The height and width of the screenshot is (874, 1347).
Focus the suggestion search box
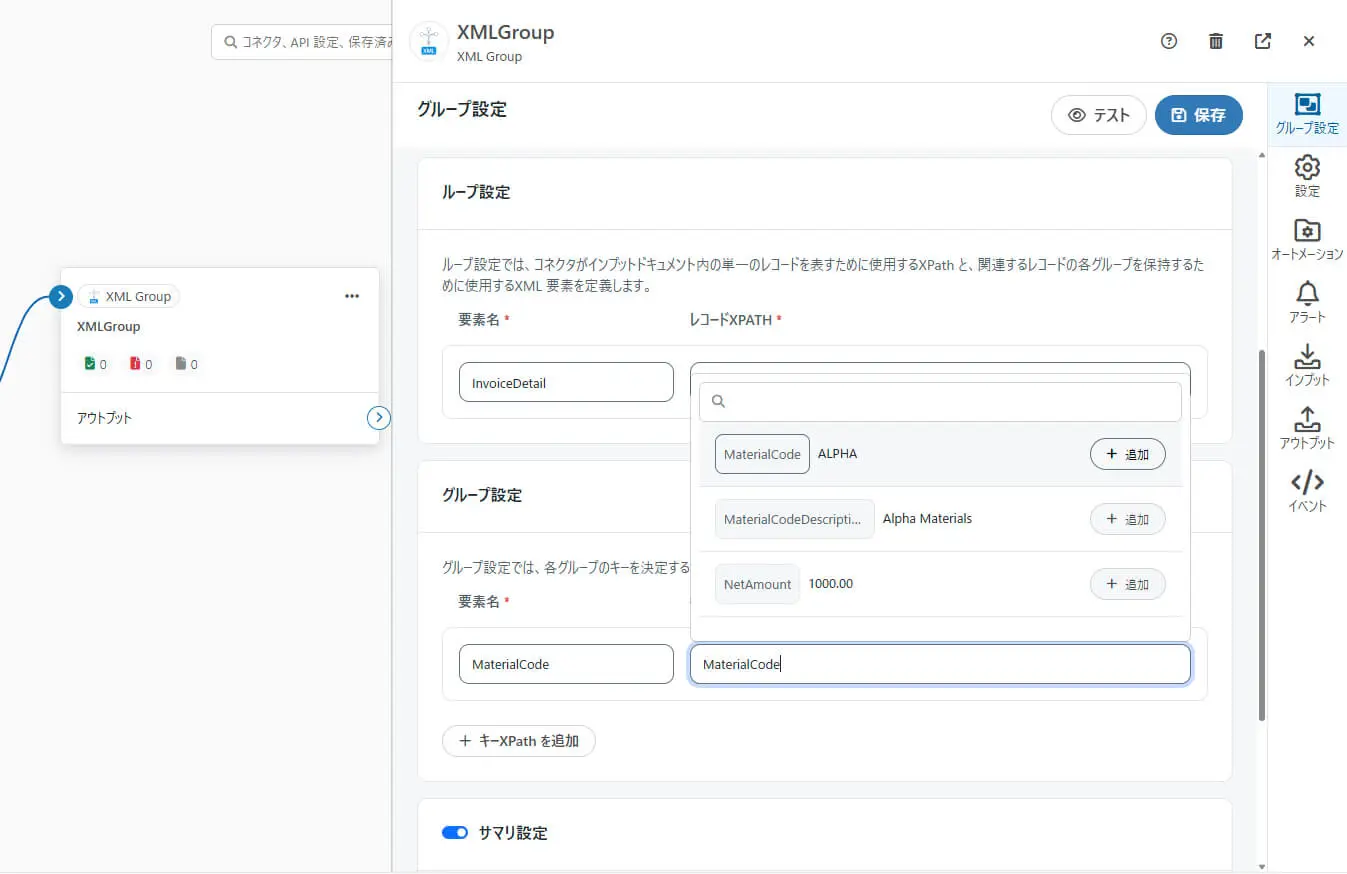[x=940, y=401]
